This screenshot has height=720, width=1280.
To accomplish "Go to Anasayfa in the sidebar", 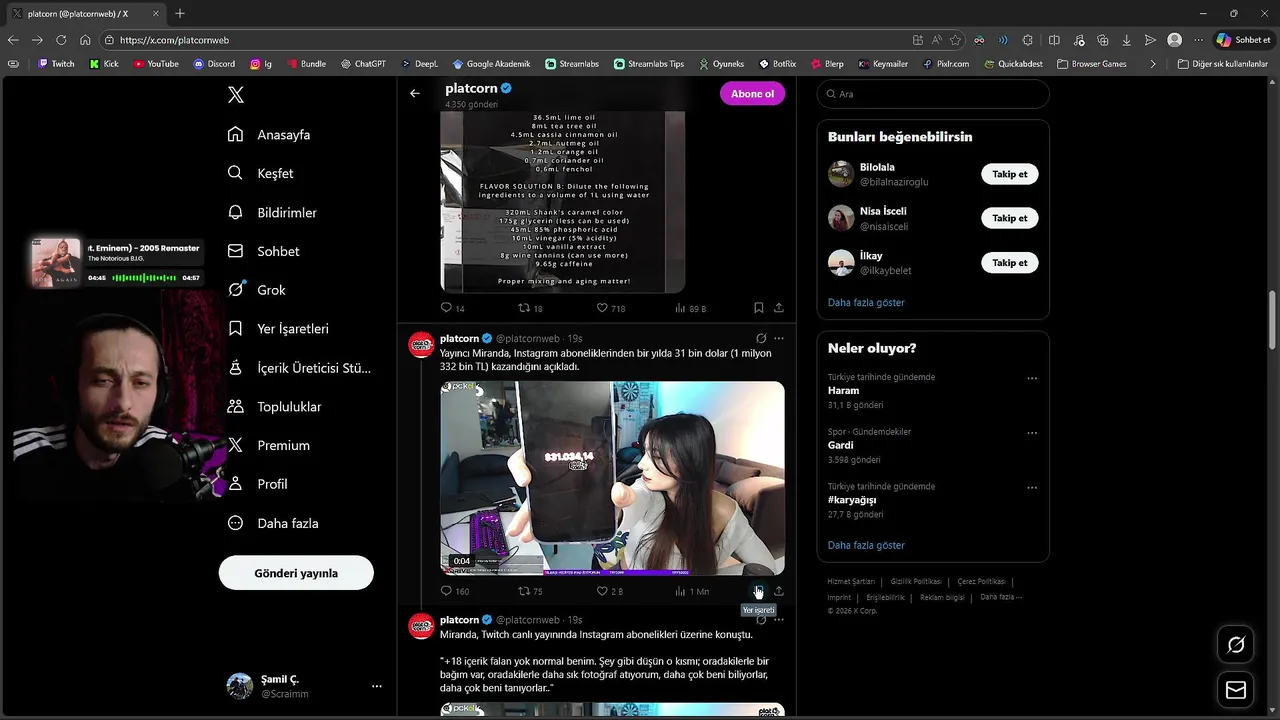I will point(269,135).
